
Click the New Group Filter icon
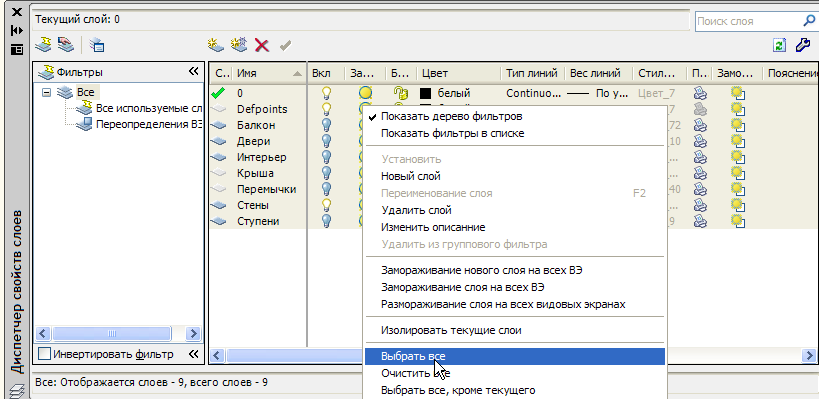65,45
